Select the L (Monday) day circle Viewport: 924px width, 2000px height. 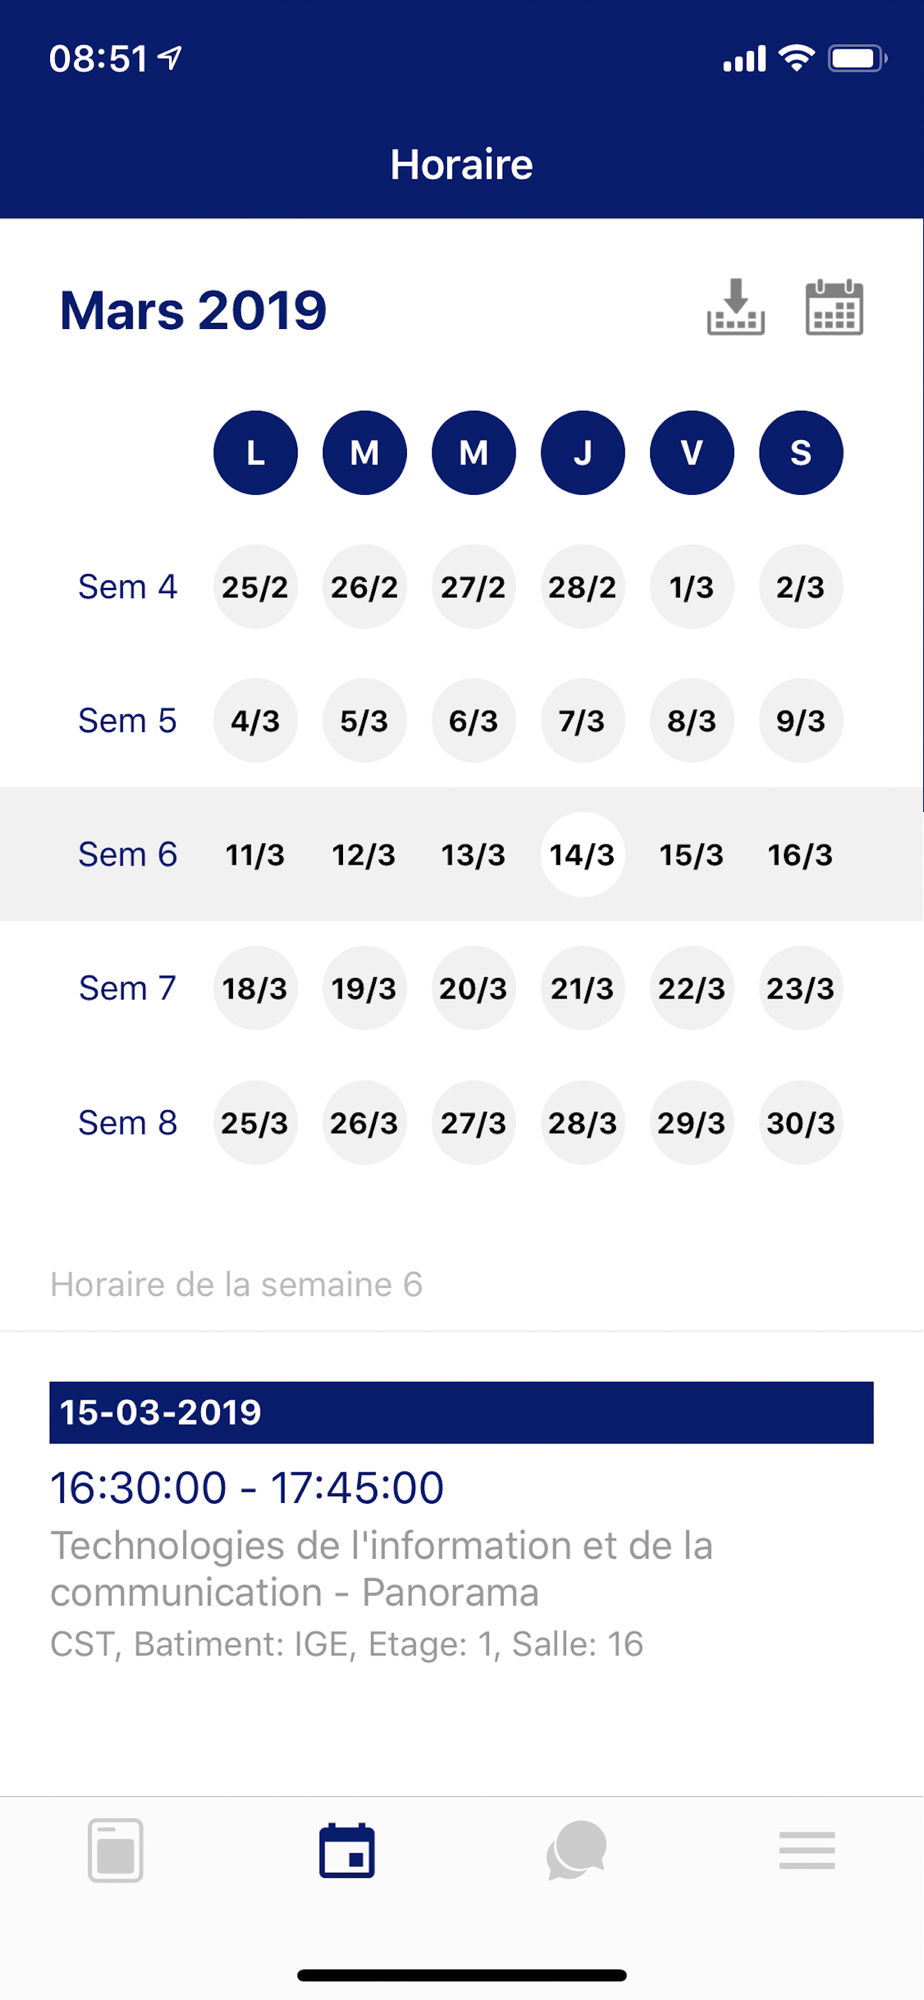pyautogui.click(x=255, y=453)
